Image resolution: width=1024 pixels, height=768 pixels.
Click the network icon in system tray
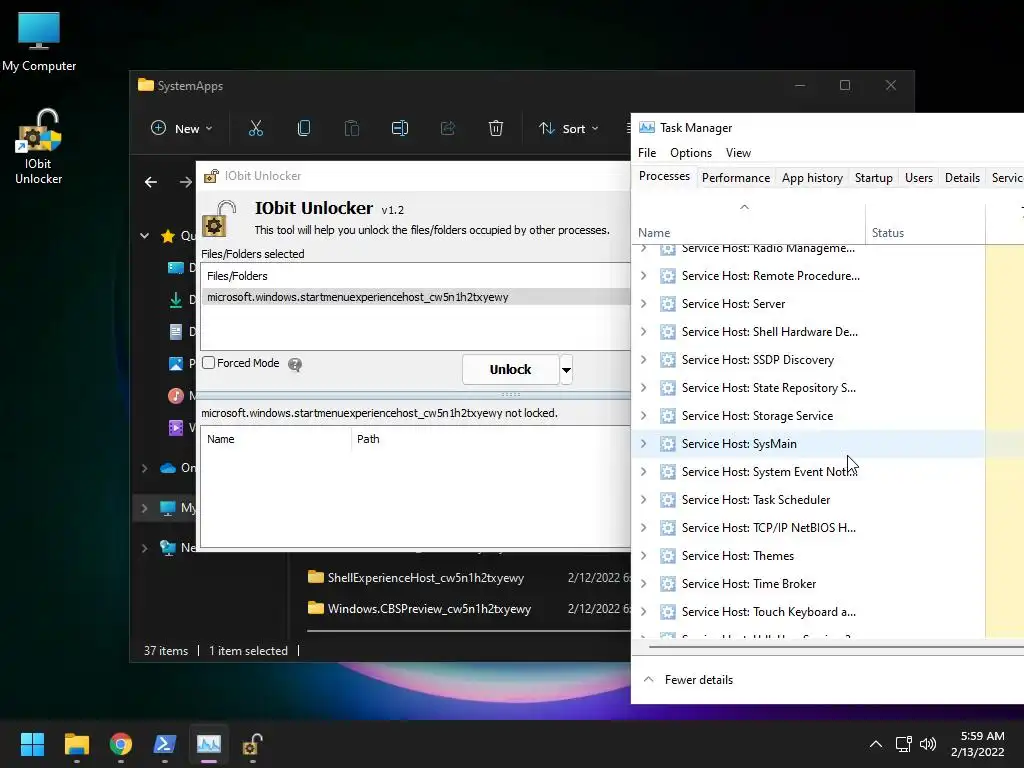(x=904, y=744)
